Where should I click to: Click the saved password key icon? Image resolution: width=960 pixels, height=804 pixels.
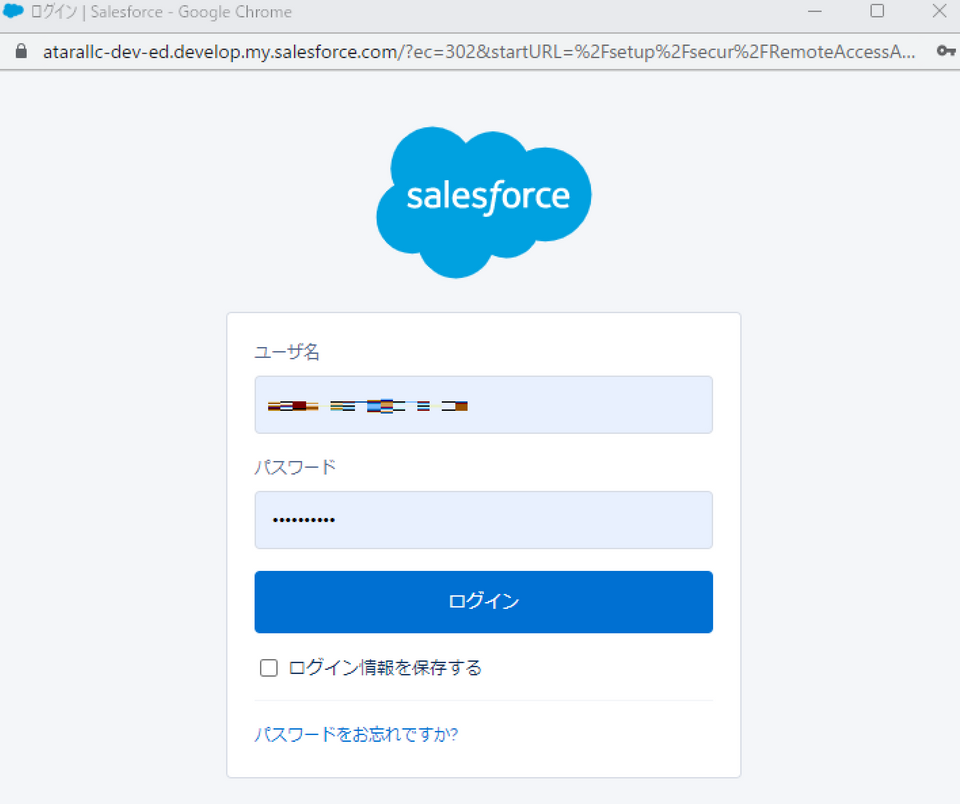click(x=946, y=51)
